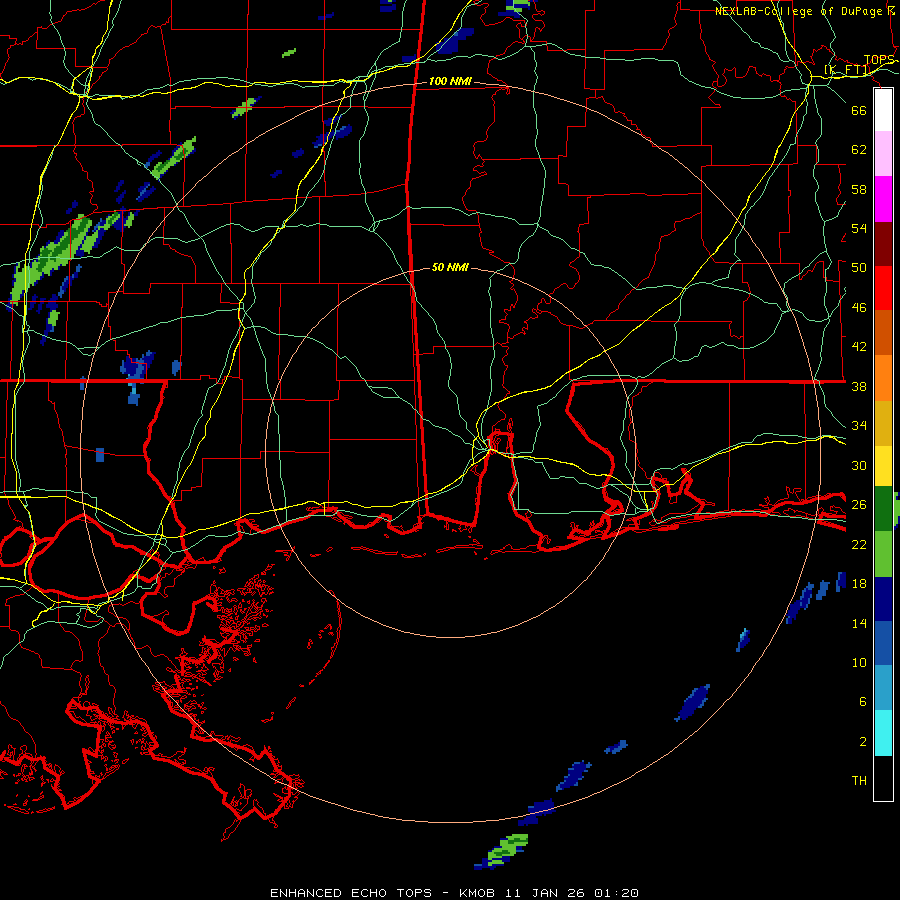Viewport: 900px width, 900px height.
Task: Click the Enhanced Echo Tops KMOB caption
Action: 454,893
